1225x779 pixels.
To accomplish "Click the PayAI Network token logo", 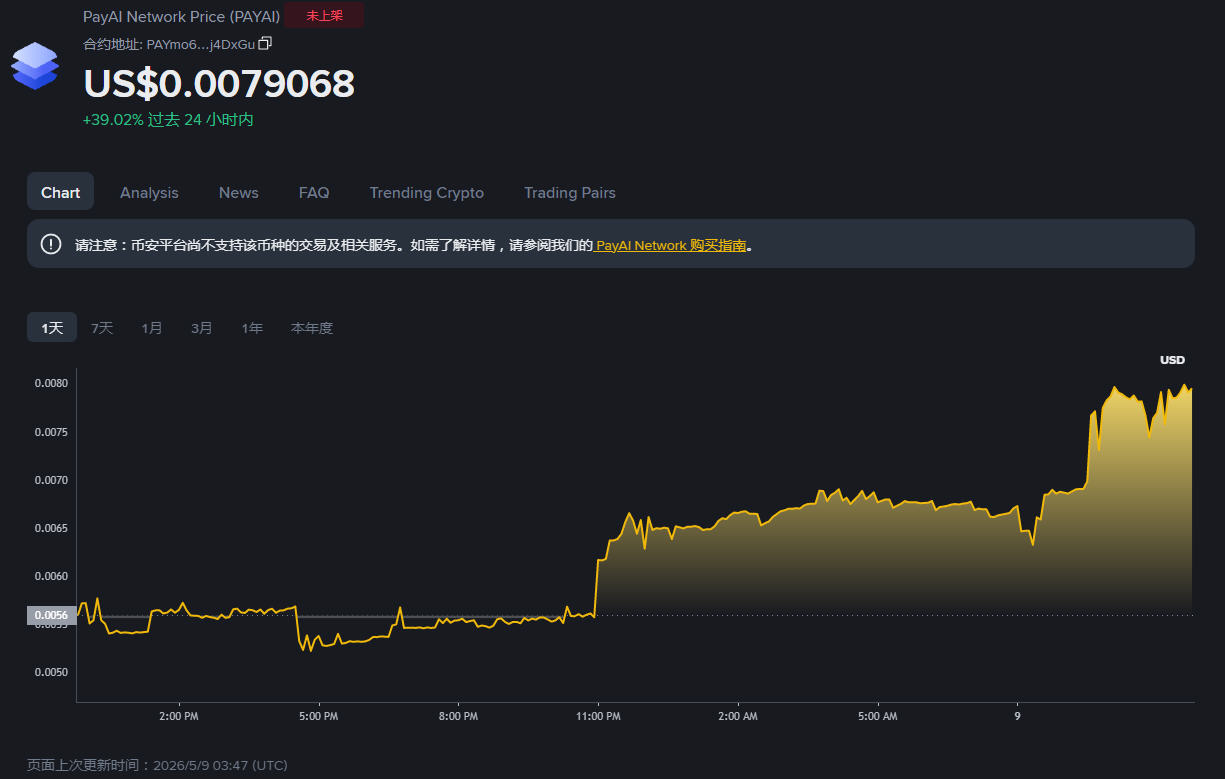I will [35, 66].
